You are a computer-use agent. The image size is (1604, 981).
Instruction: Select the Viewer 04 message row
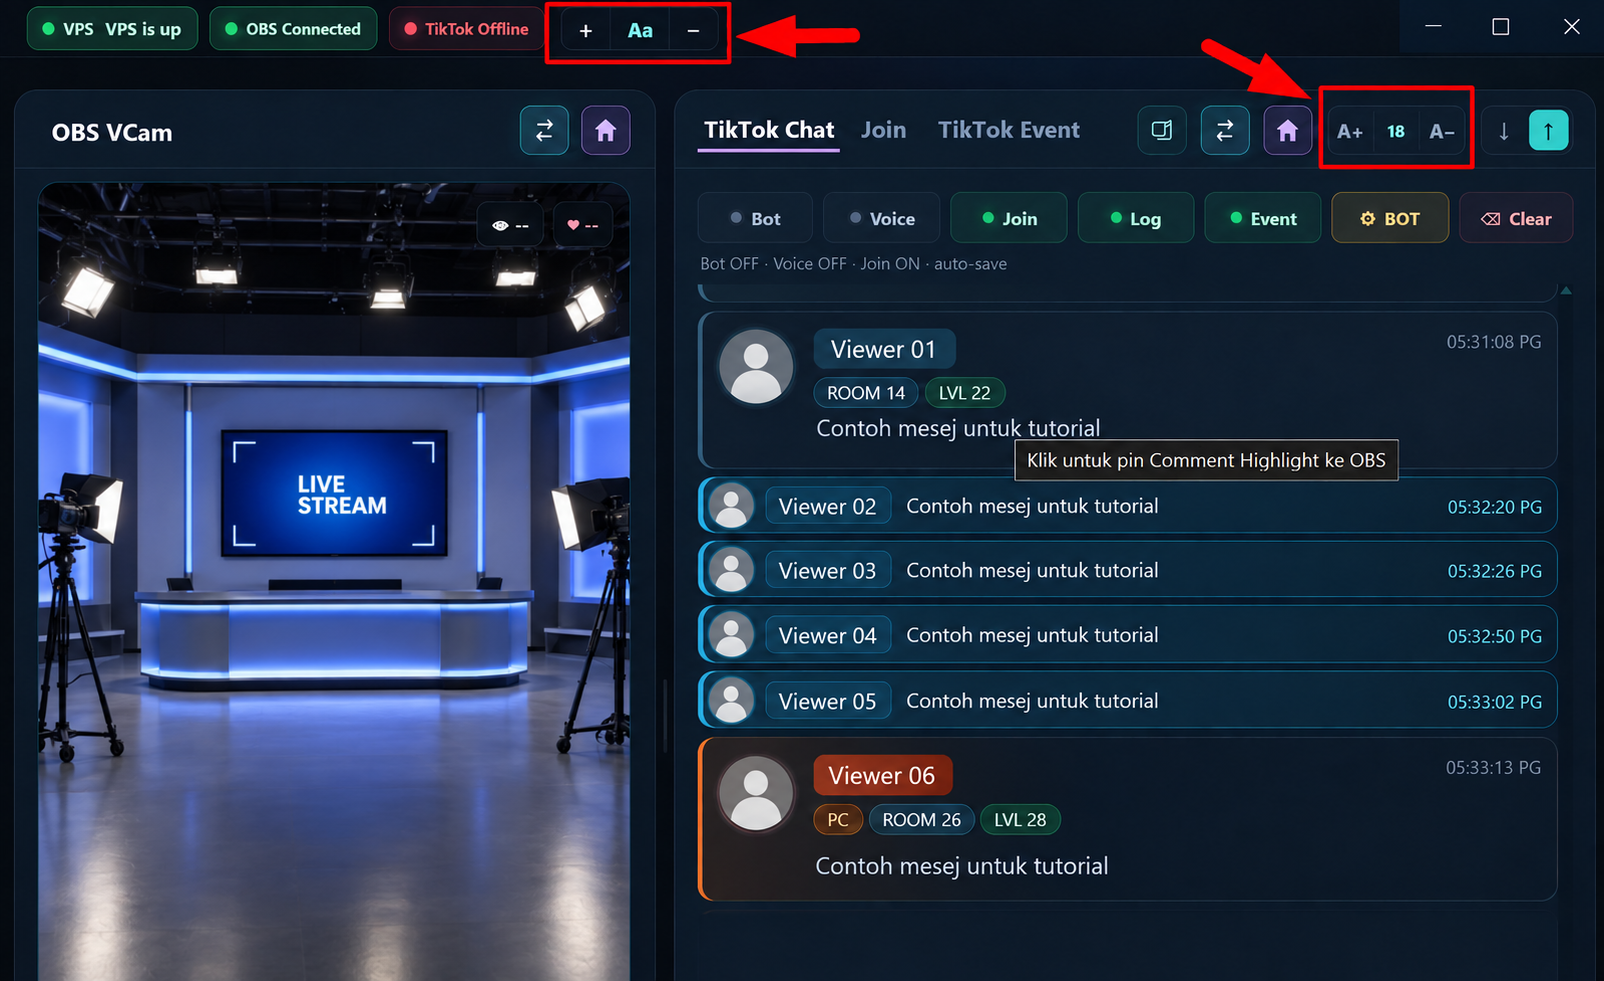[x=1128, y=634]
